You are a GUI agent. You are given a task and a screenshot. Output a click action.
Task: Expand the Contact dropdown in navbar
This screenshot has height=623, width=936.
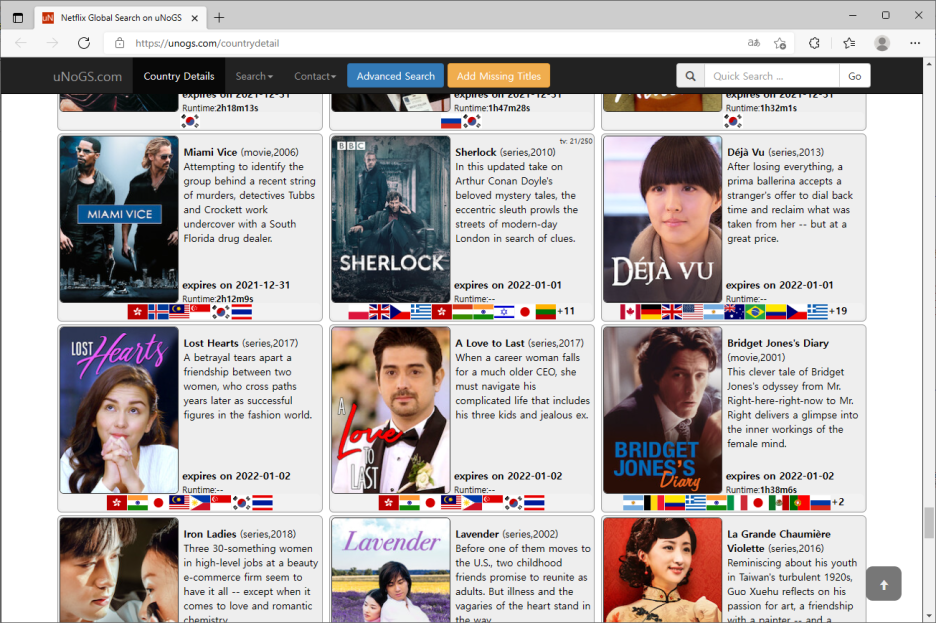point(315,76)
